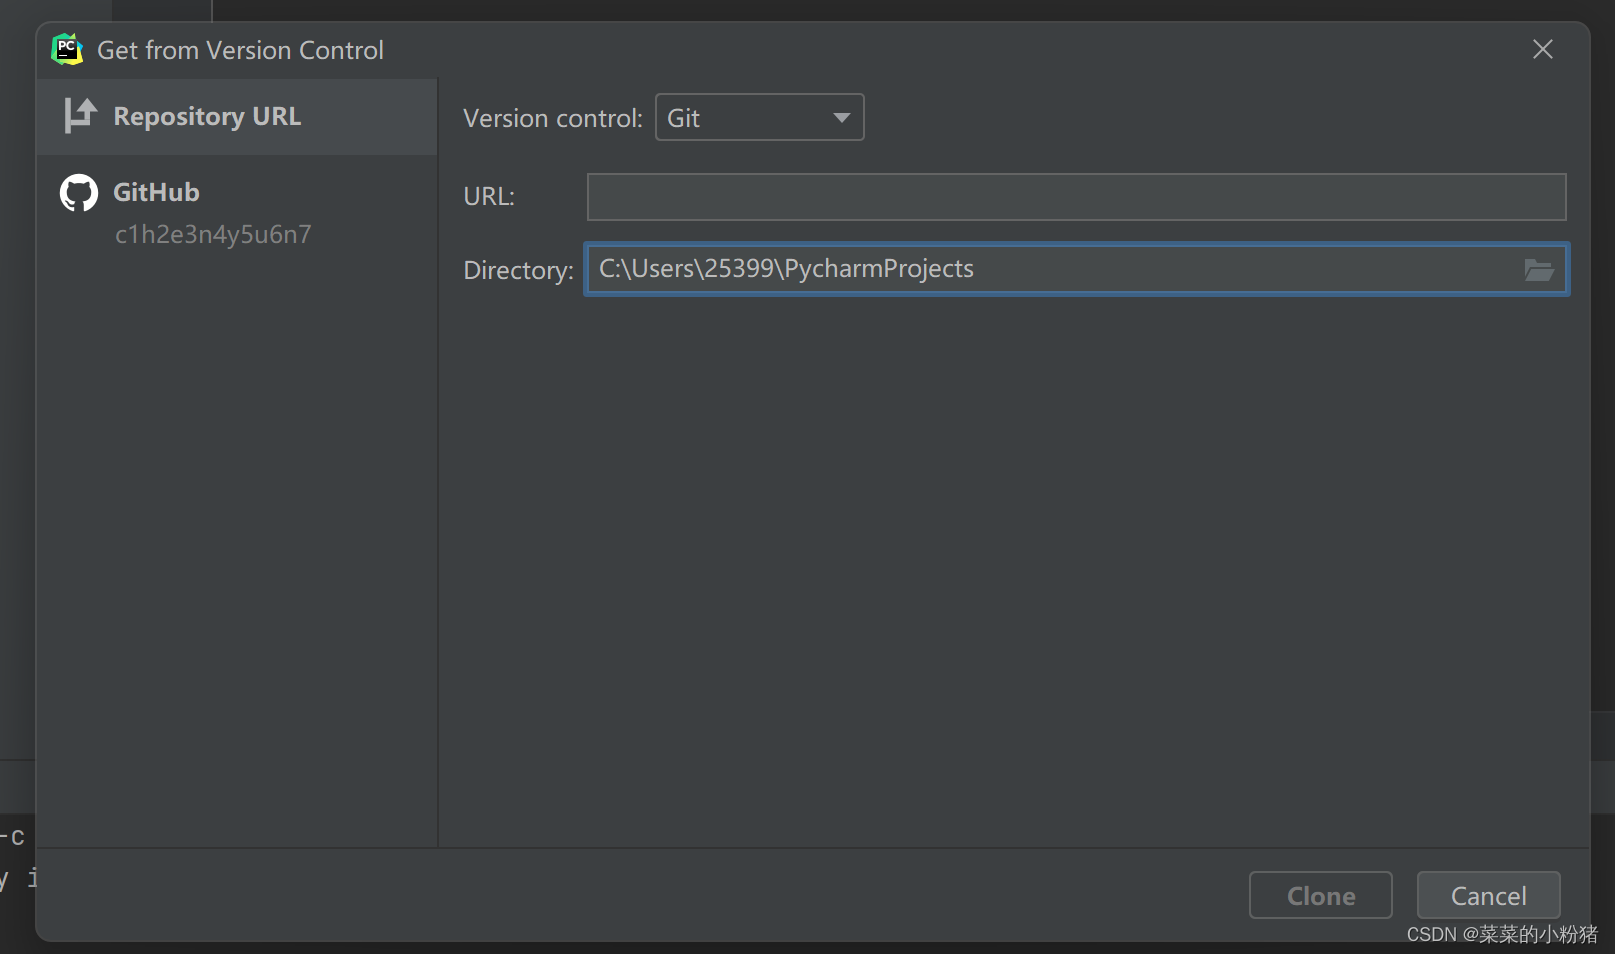Click the GitHub username c1h2e3n4y5u6n7
Screen dimensions: 1615x954
click(x=213, y=234)
